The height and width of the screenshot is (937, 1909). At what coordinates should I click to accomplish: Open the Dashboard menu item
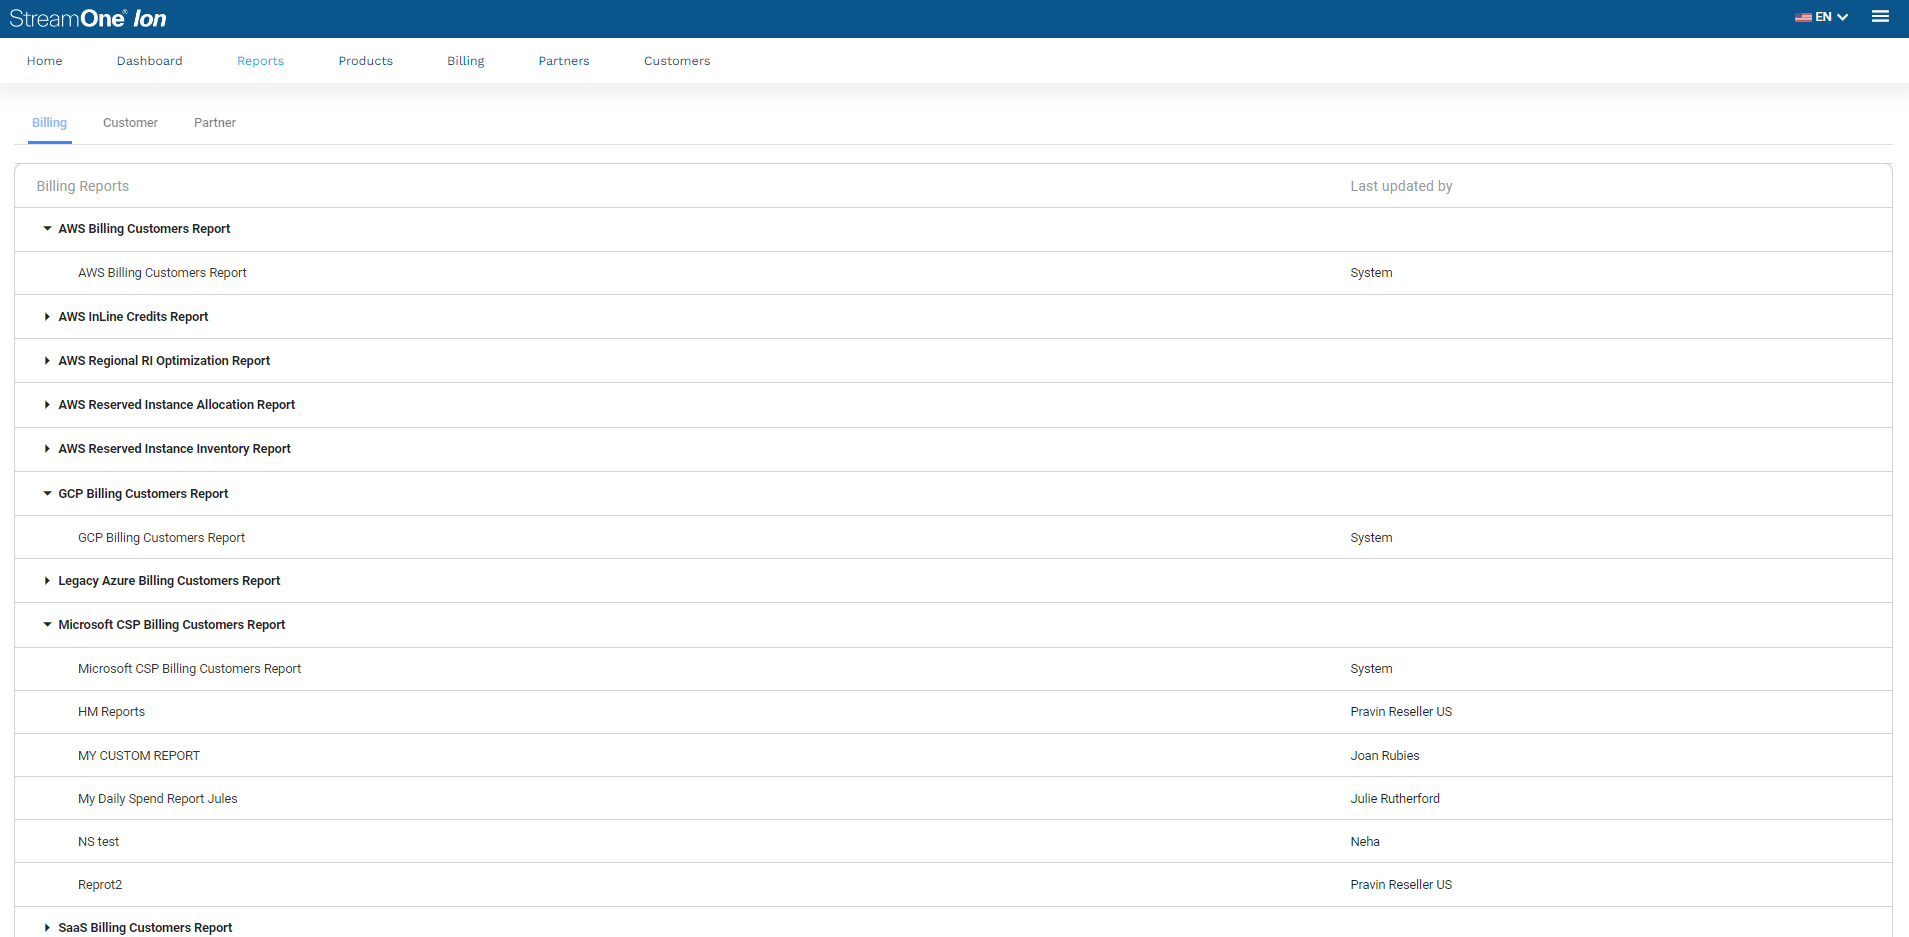pyautogui.click(x=149, y=61)
